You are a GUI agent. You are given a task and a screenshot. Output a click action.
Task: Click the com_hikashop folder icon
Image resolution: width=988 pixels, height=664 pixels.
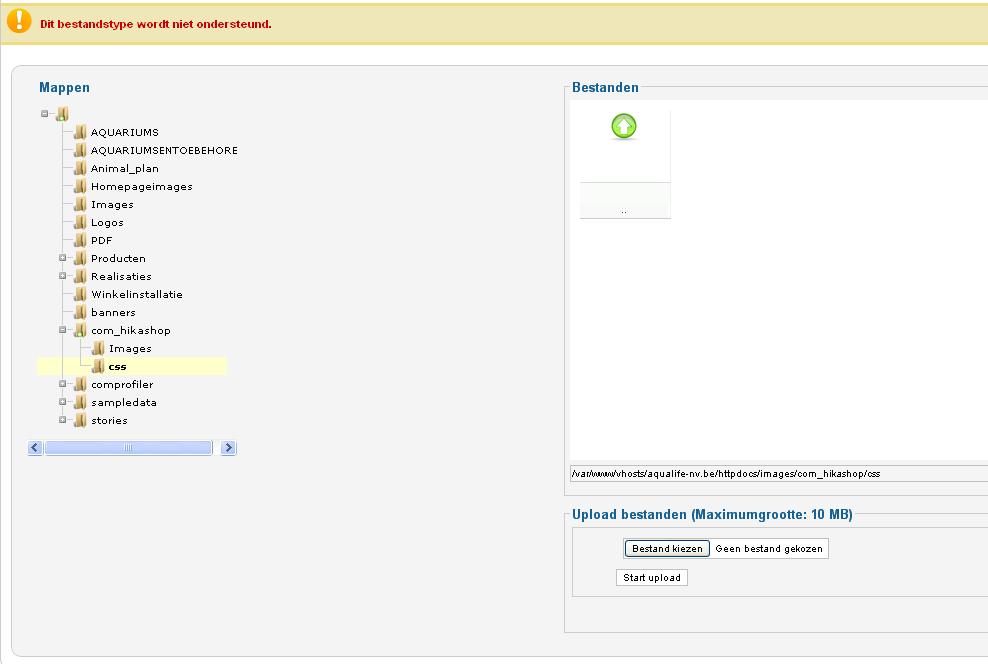[x=80, y=330]
